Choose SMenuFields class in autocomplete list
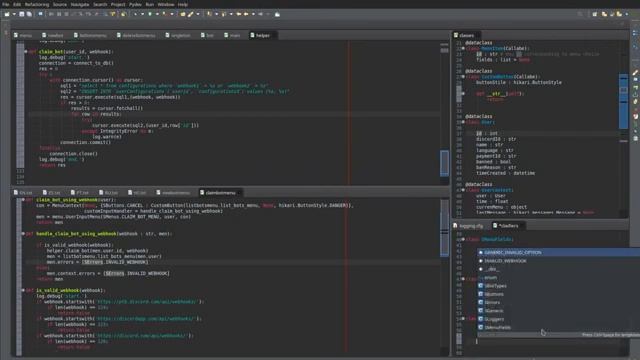 tap(558, 327)
